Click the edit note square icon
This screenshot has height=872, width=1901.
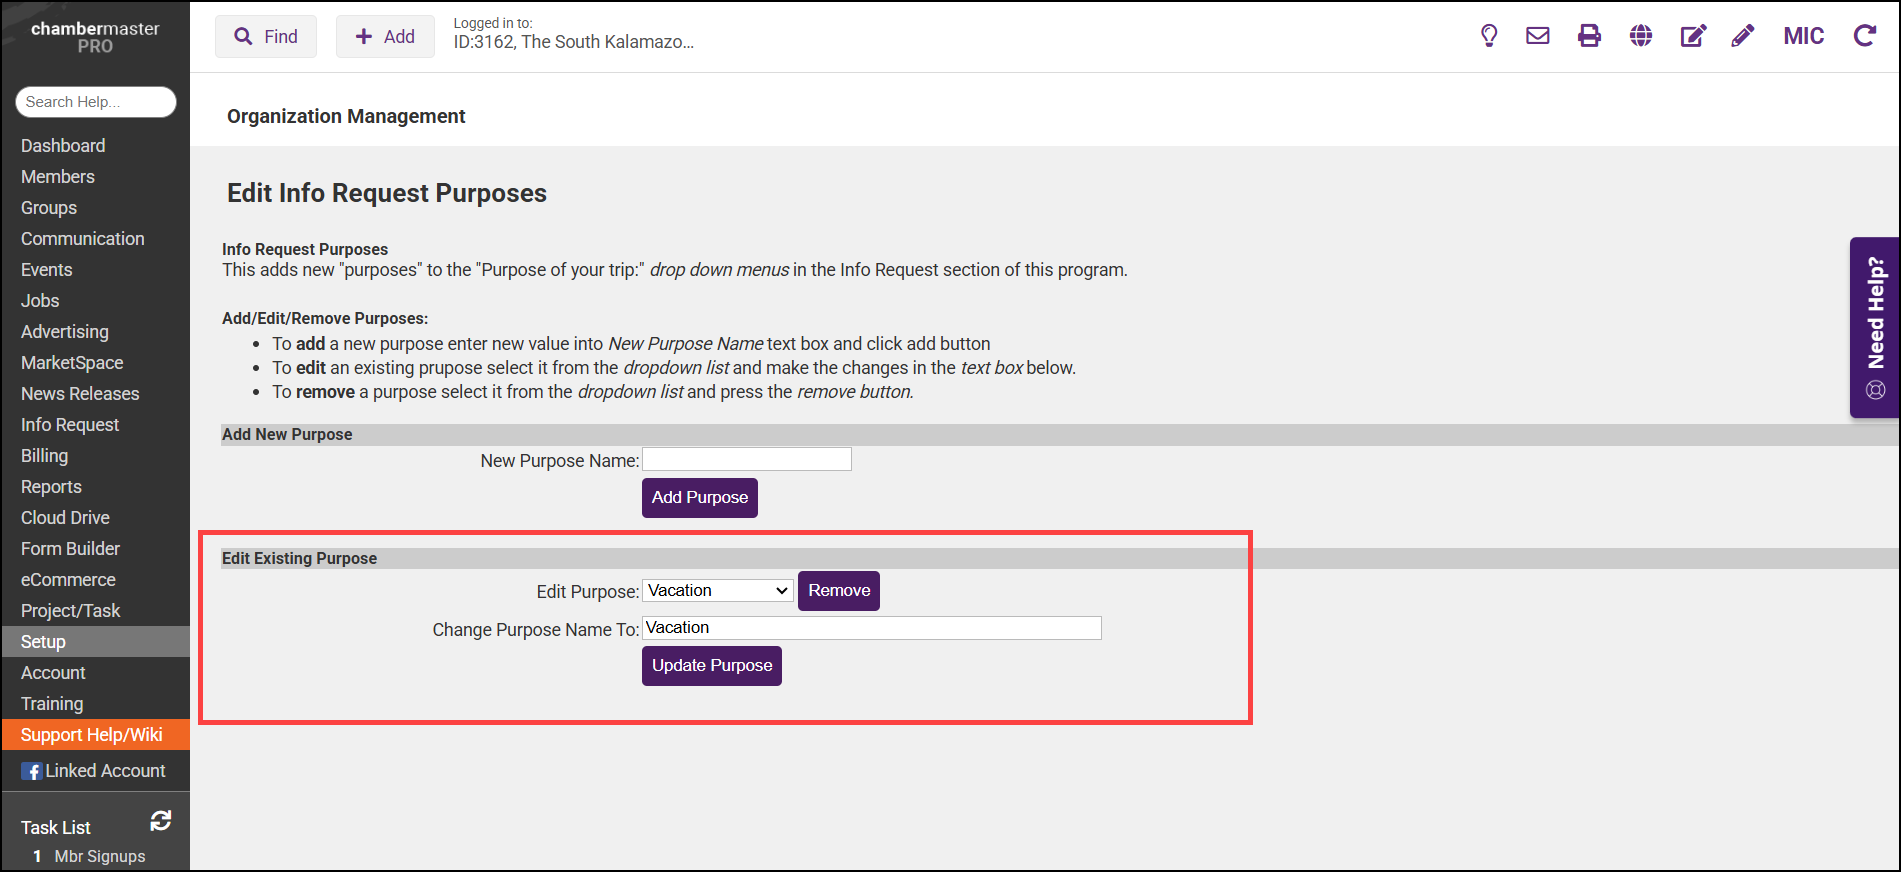pyautogui.click(x=1693, y=36)
